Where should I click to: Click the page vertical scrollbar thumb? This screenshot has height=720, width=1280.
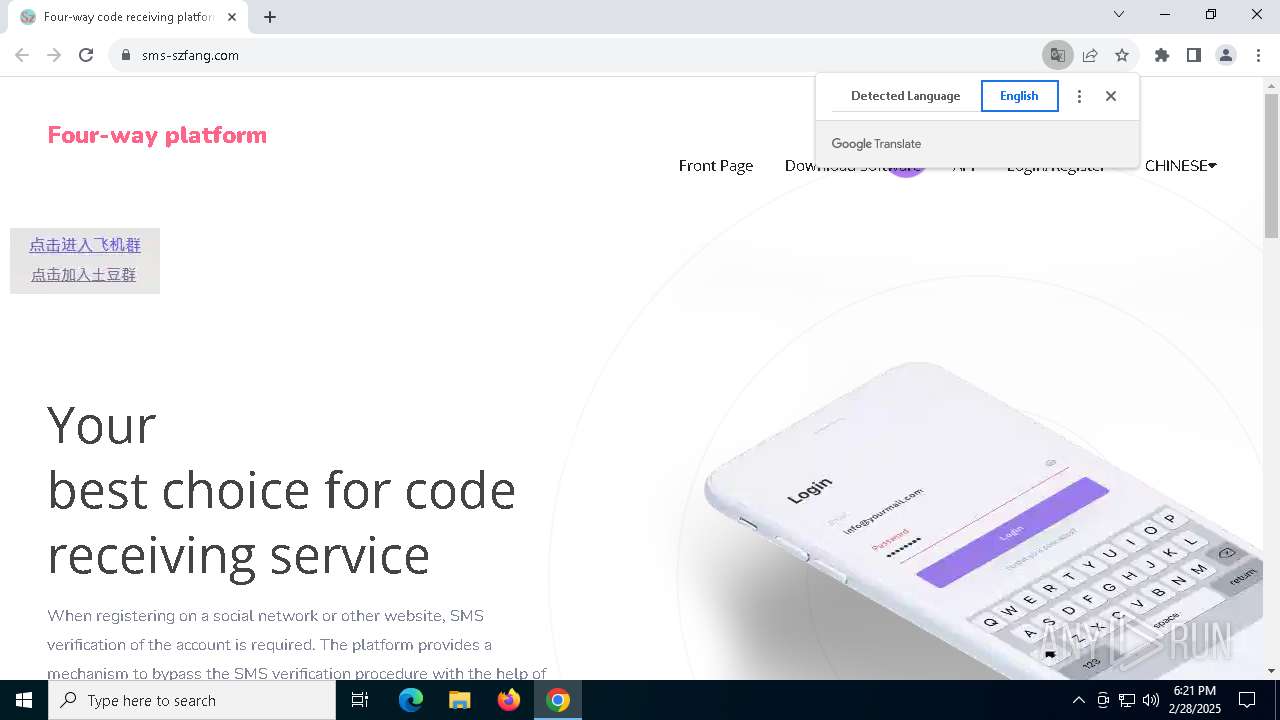coord(1271,165)
